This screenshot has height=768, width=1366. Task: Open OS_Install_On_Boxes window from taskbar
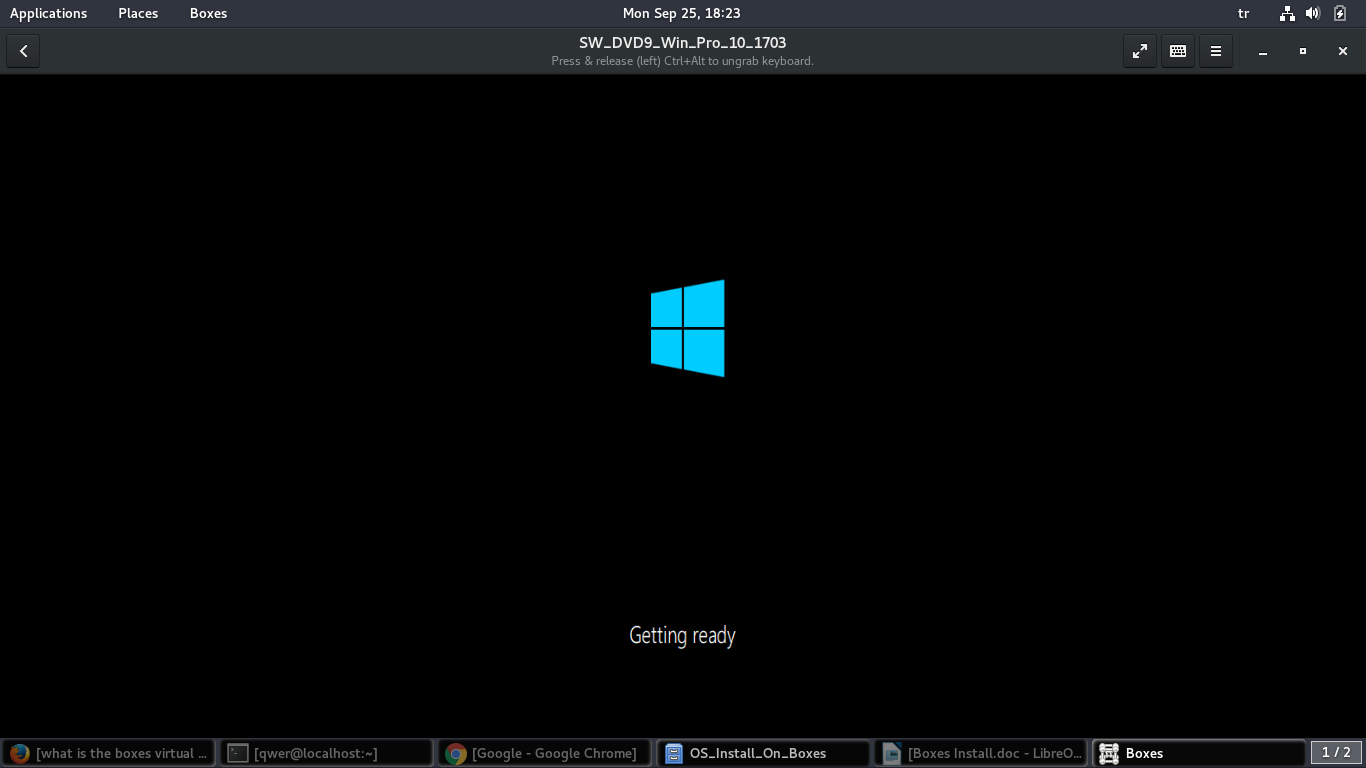(762, 753)
